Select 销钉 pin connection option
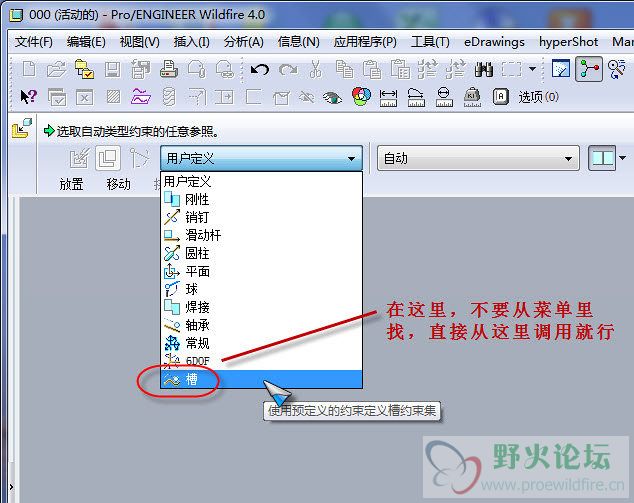 click(x=261, y=217)
